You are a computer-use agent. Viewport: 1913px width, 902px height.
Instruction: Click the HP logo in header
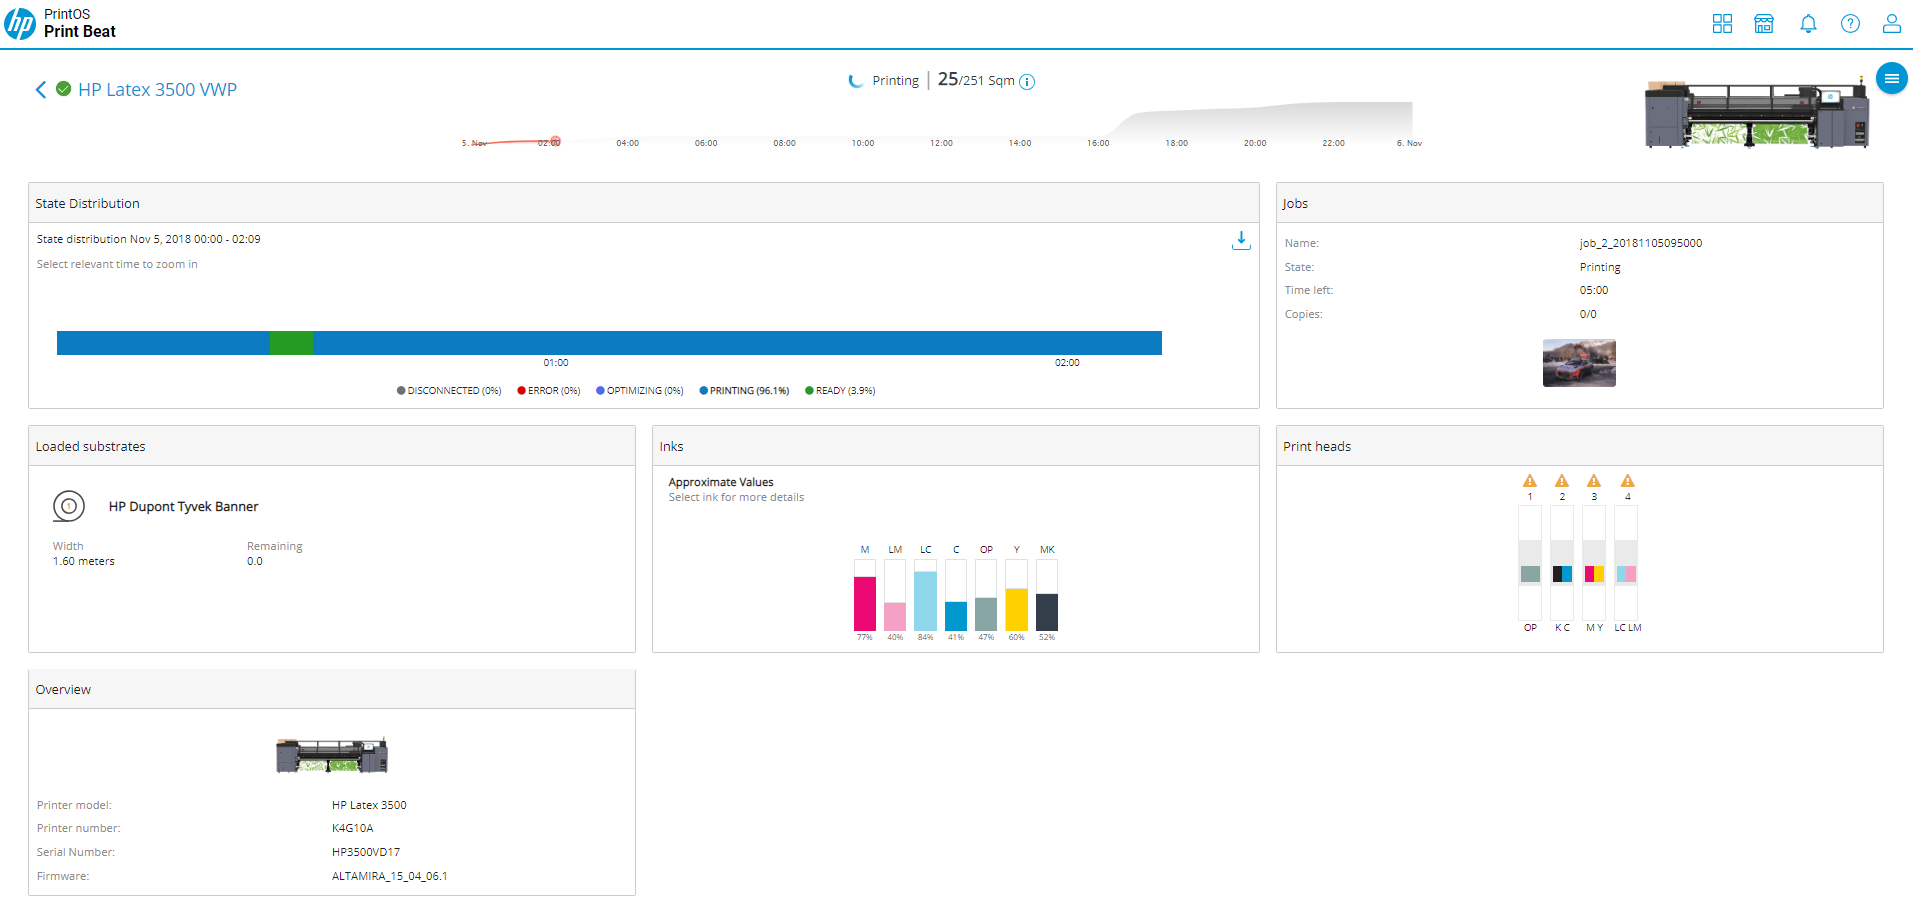[20, 23]
